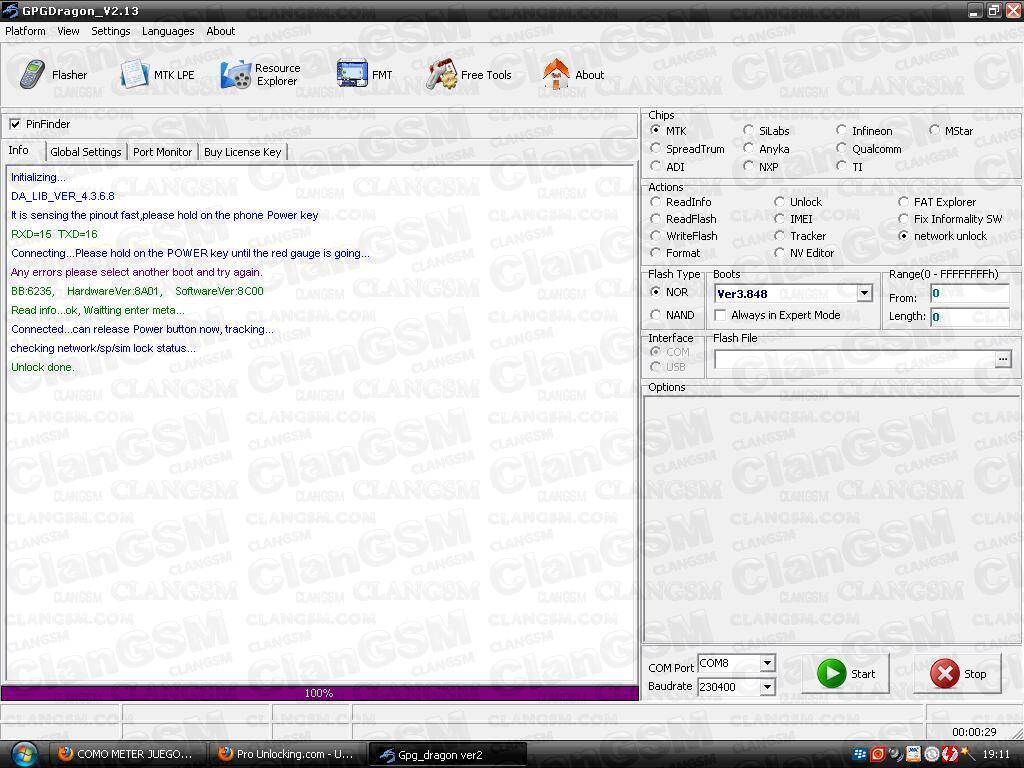
Task: Launch the MTK LPE notepad tool
Action: click(157, 74)
